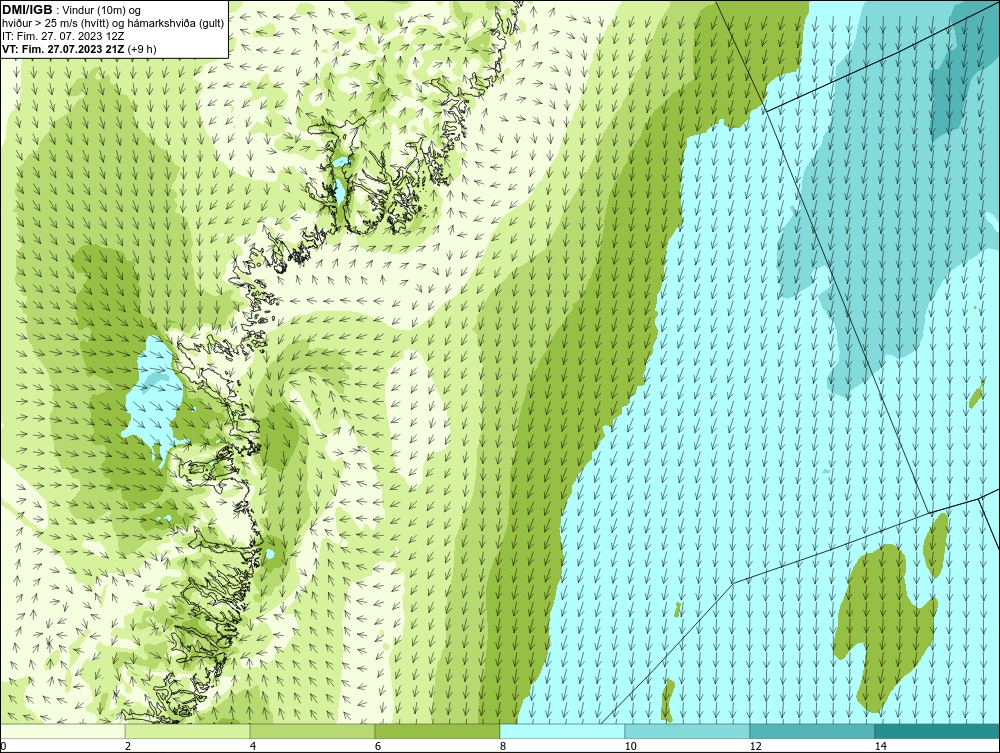Viewport: 1000px width, 753px height.
Task: Click the legend label '12'
Action: 755,747
